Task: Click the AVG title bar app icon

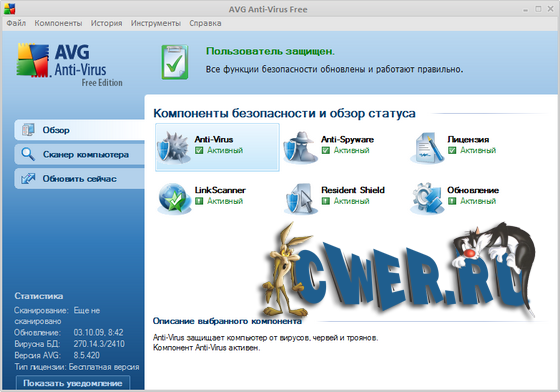Action: pos(10,9)
